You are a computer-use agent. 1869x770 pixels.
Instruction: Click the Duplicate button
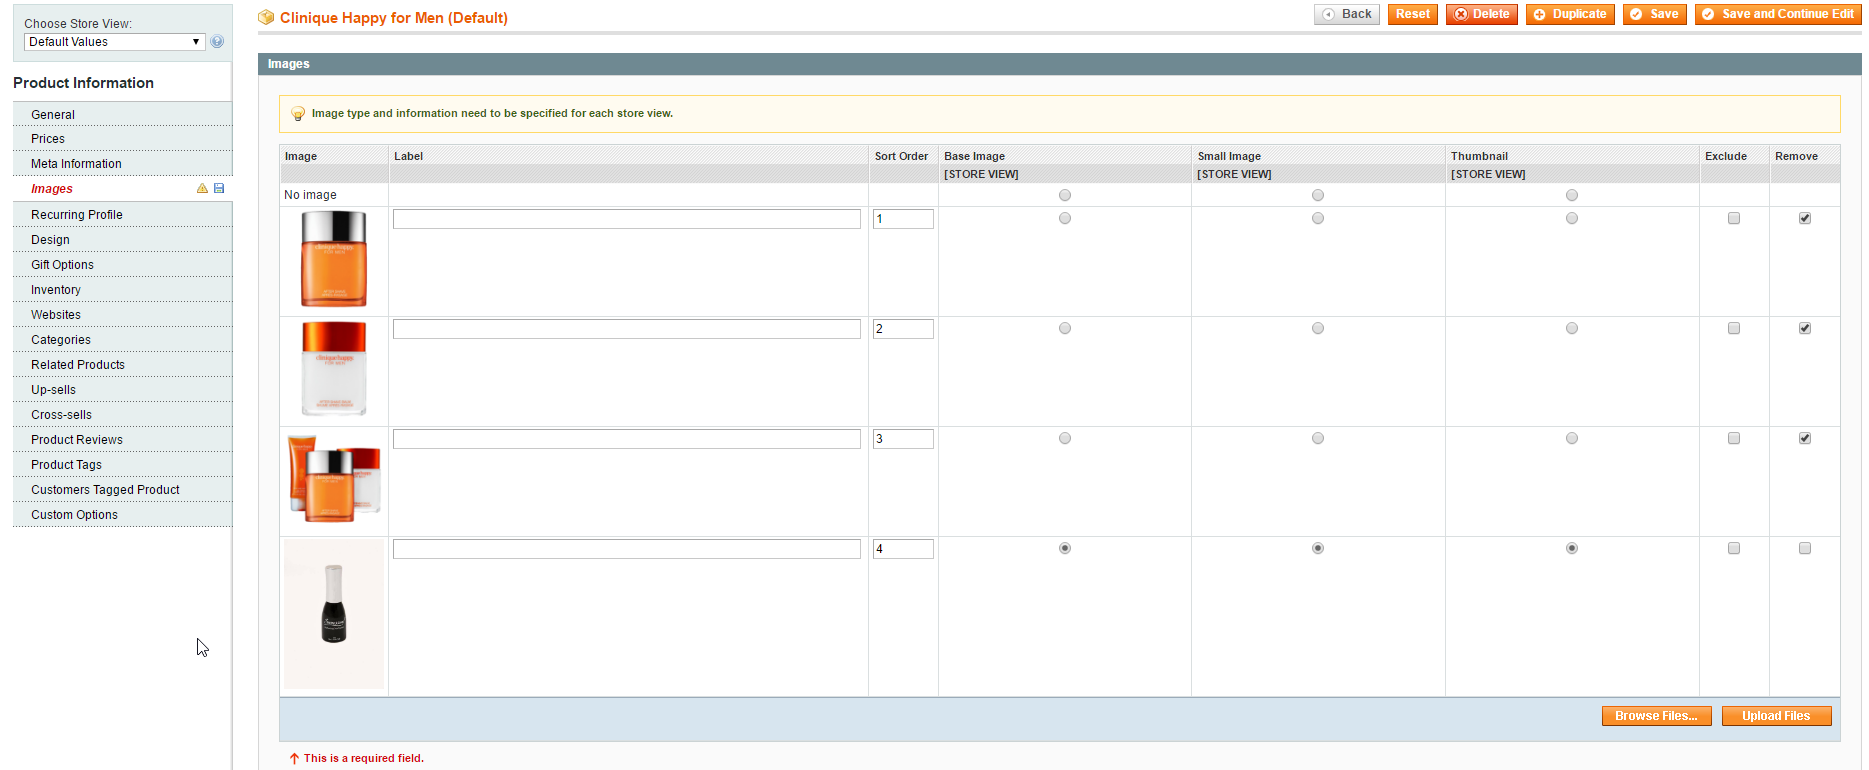[1570, 14]
